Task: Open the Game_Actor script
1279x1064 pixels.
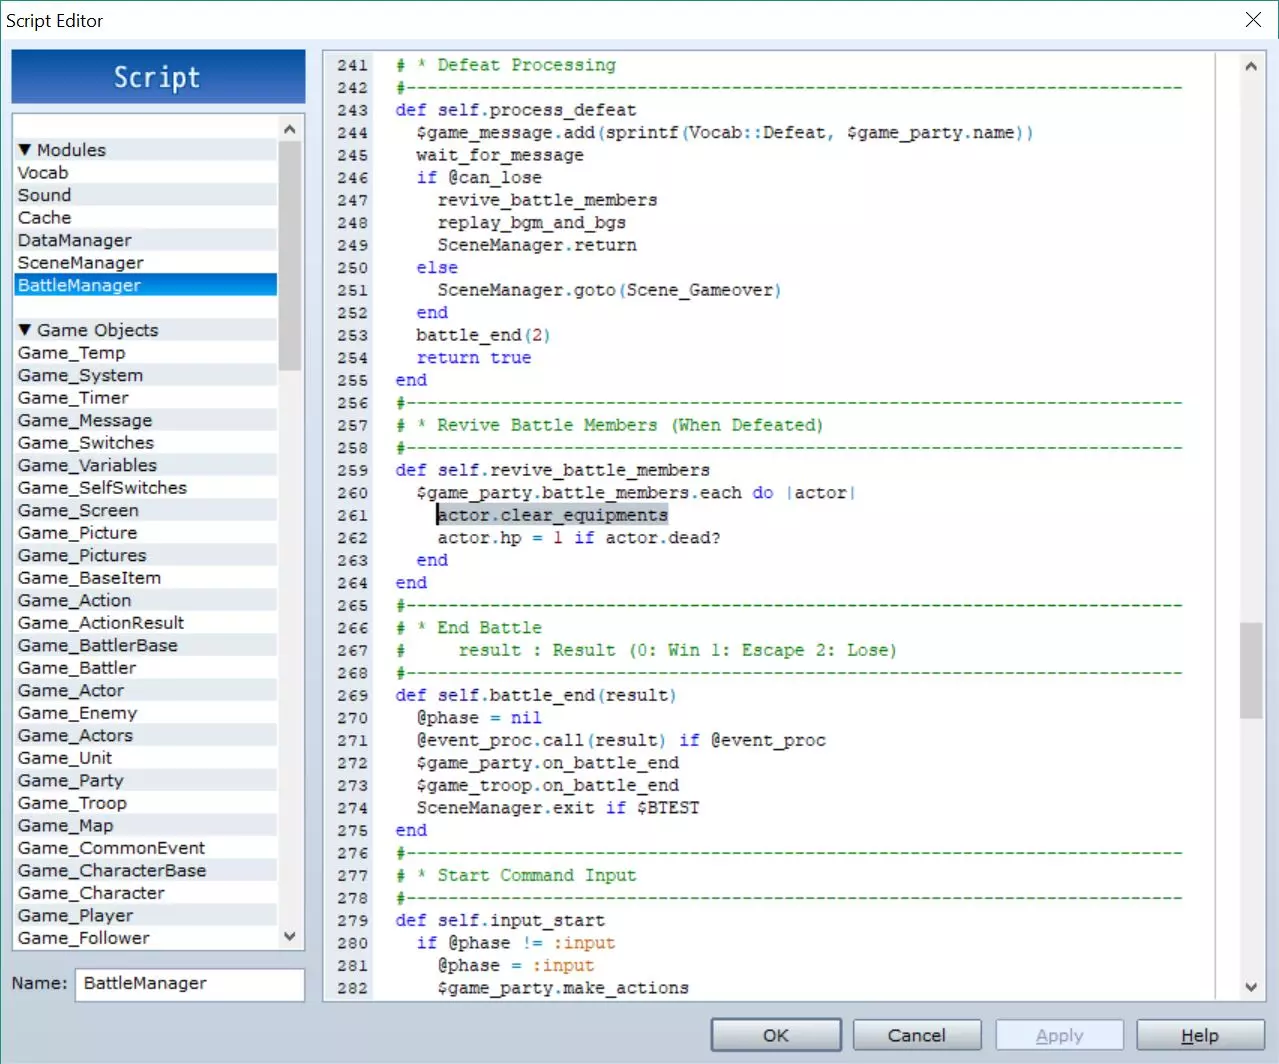Action: point(71,691)
